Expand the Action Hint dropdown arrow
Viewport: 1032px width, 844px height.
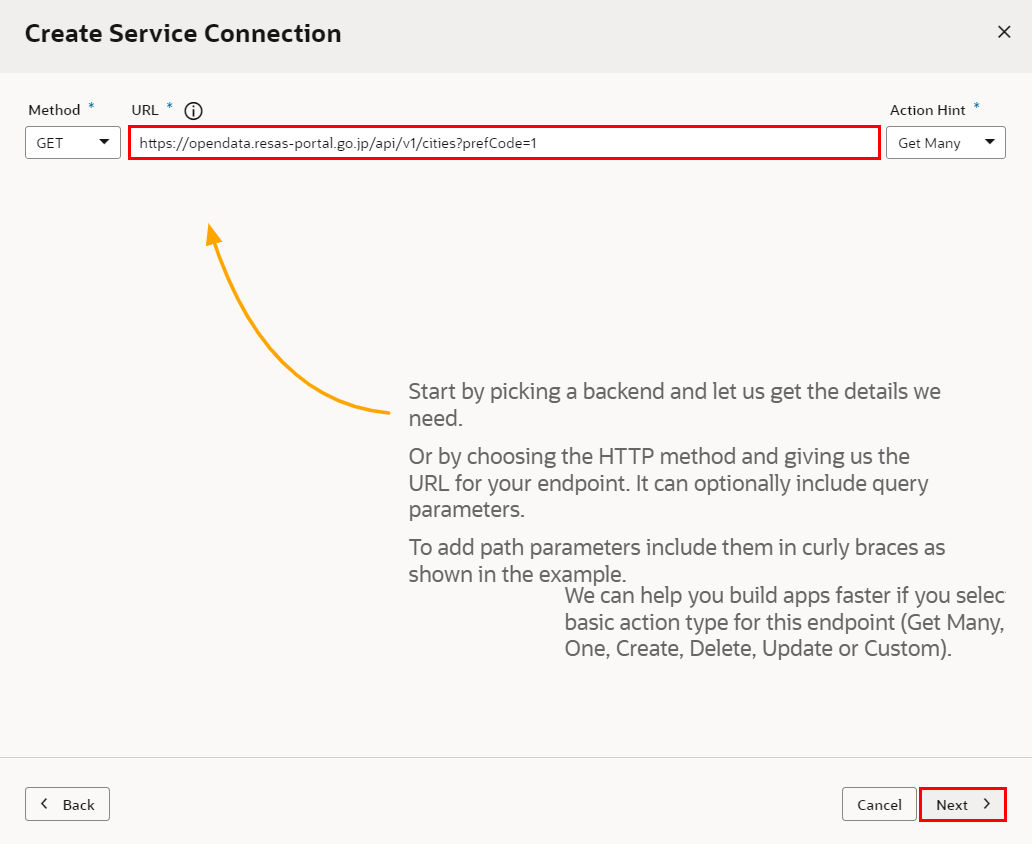pos(989,143)
